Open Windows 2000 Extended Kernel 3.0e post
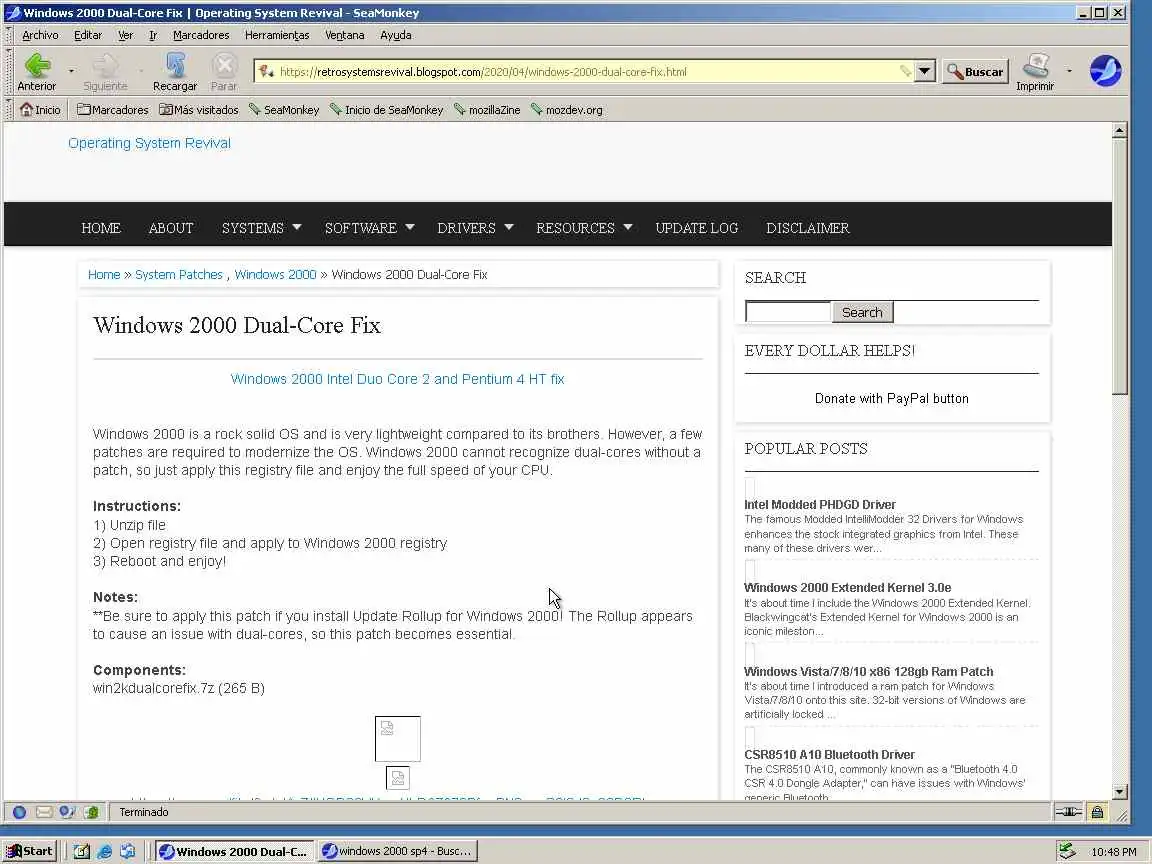 [x=847, y=588]
